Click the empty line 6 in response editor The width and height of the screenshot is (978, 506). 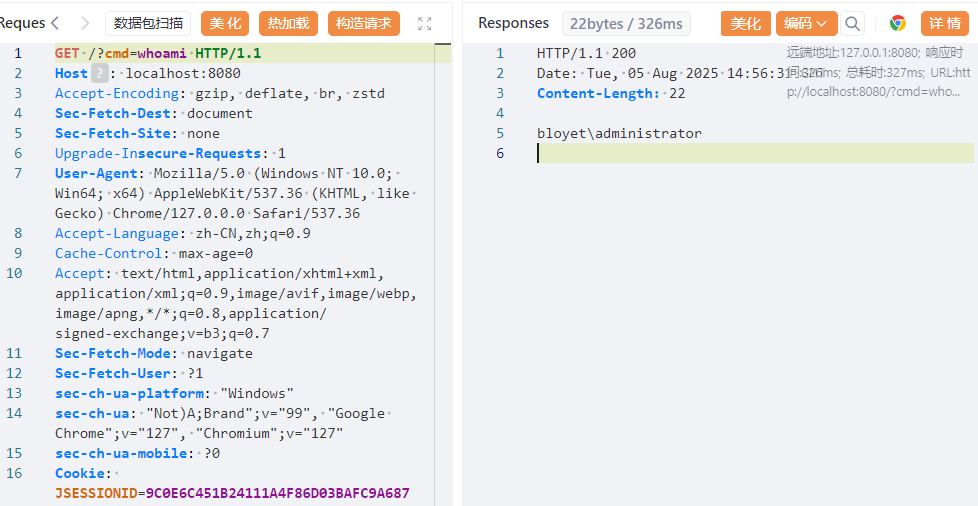coord(750,153)
